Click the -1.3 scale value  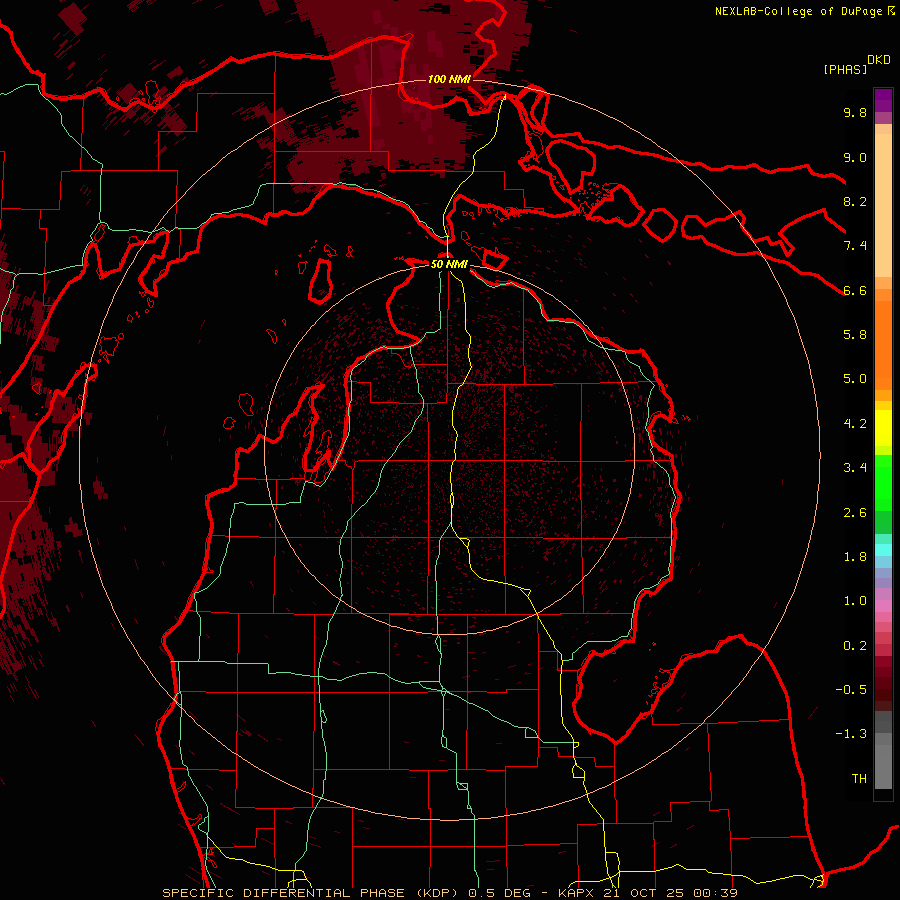tap(851, 734)
